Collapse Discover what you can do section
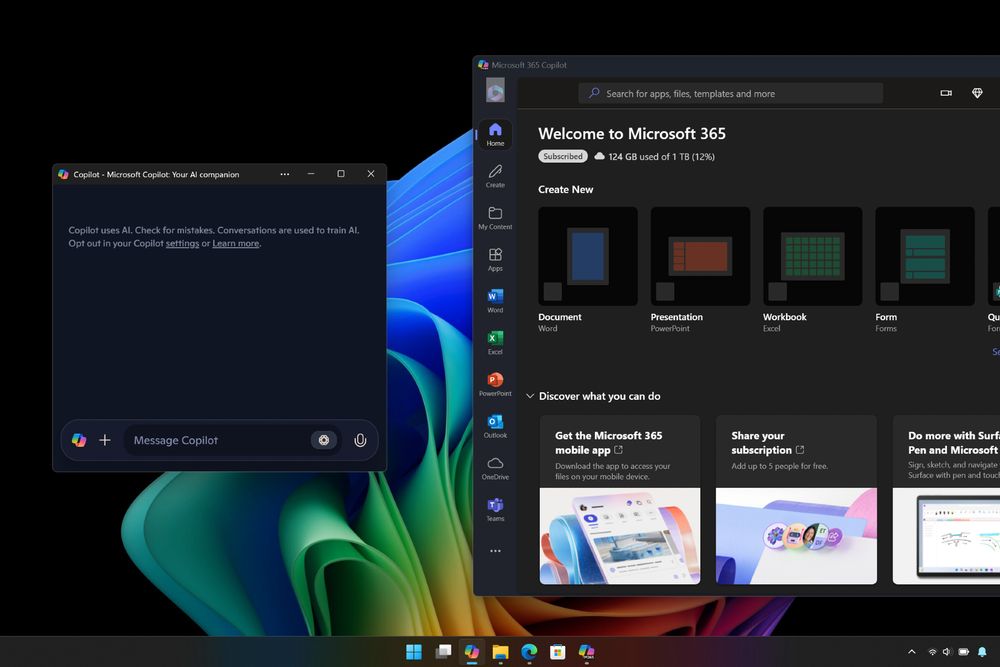Image resolution: width=1000 pixels, height=667 pixels. tap(530, 396)
